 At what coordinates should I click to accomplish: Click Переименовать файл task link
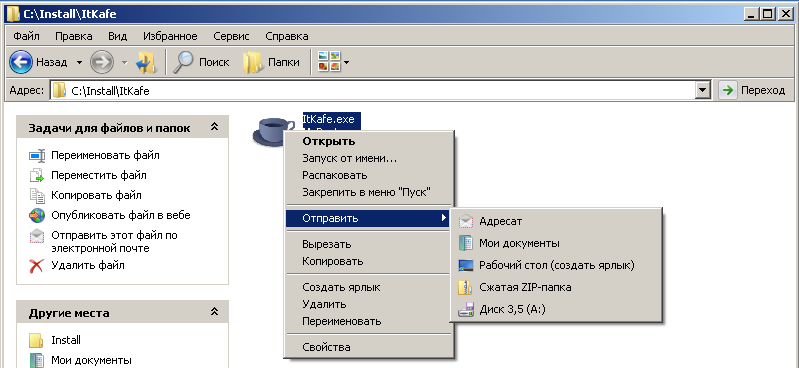tap(105, 155)
